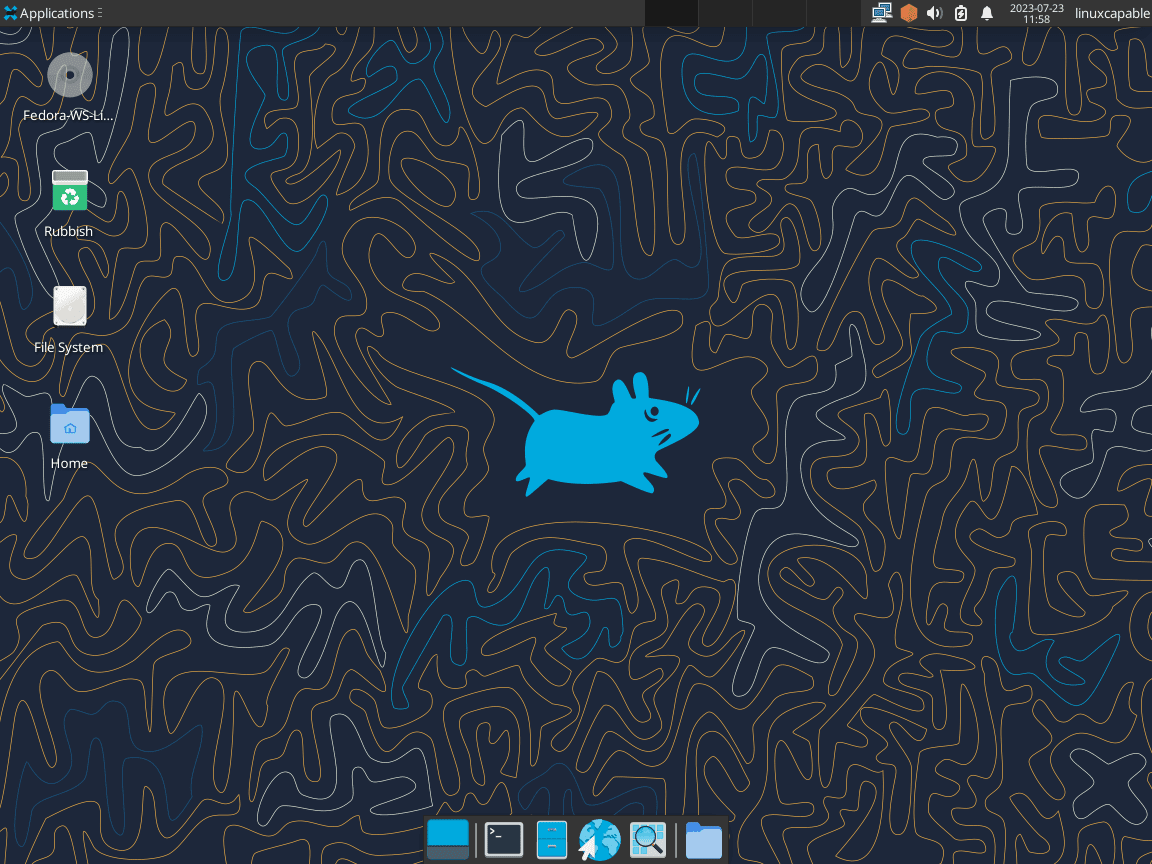
Task: Toggle notifications with the bell tray icon
Action: pyautogui.click(x=986, y=13)
